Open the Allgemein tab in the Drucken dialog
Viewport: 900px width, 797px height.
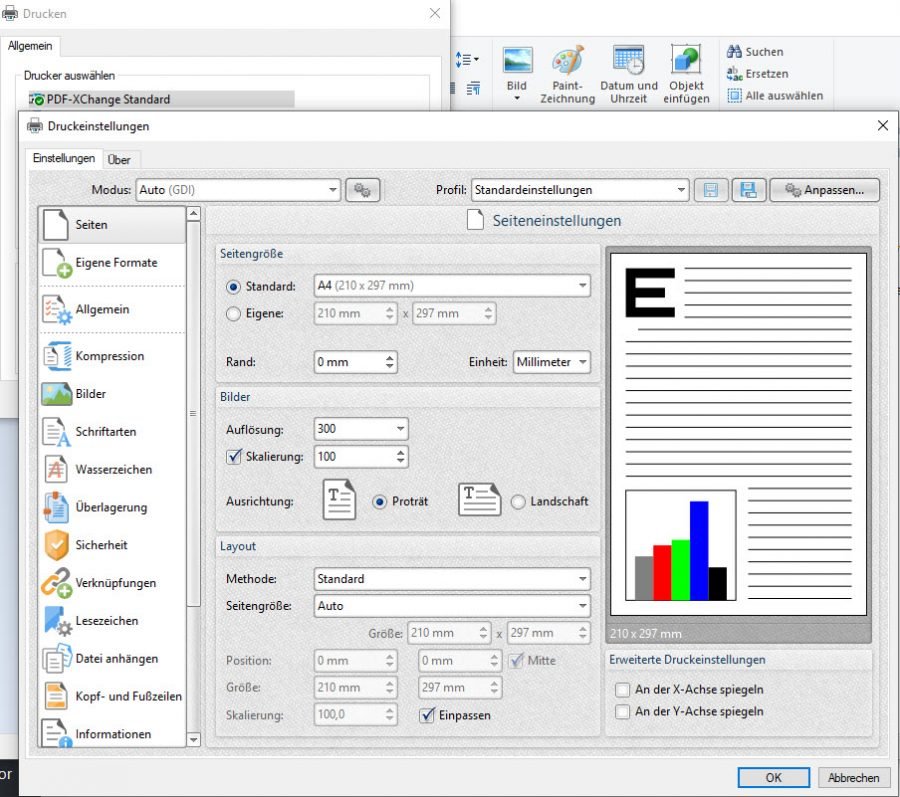[31, 45]
